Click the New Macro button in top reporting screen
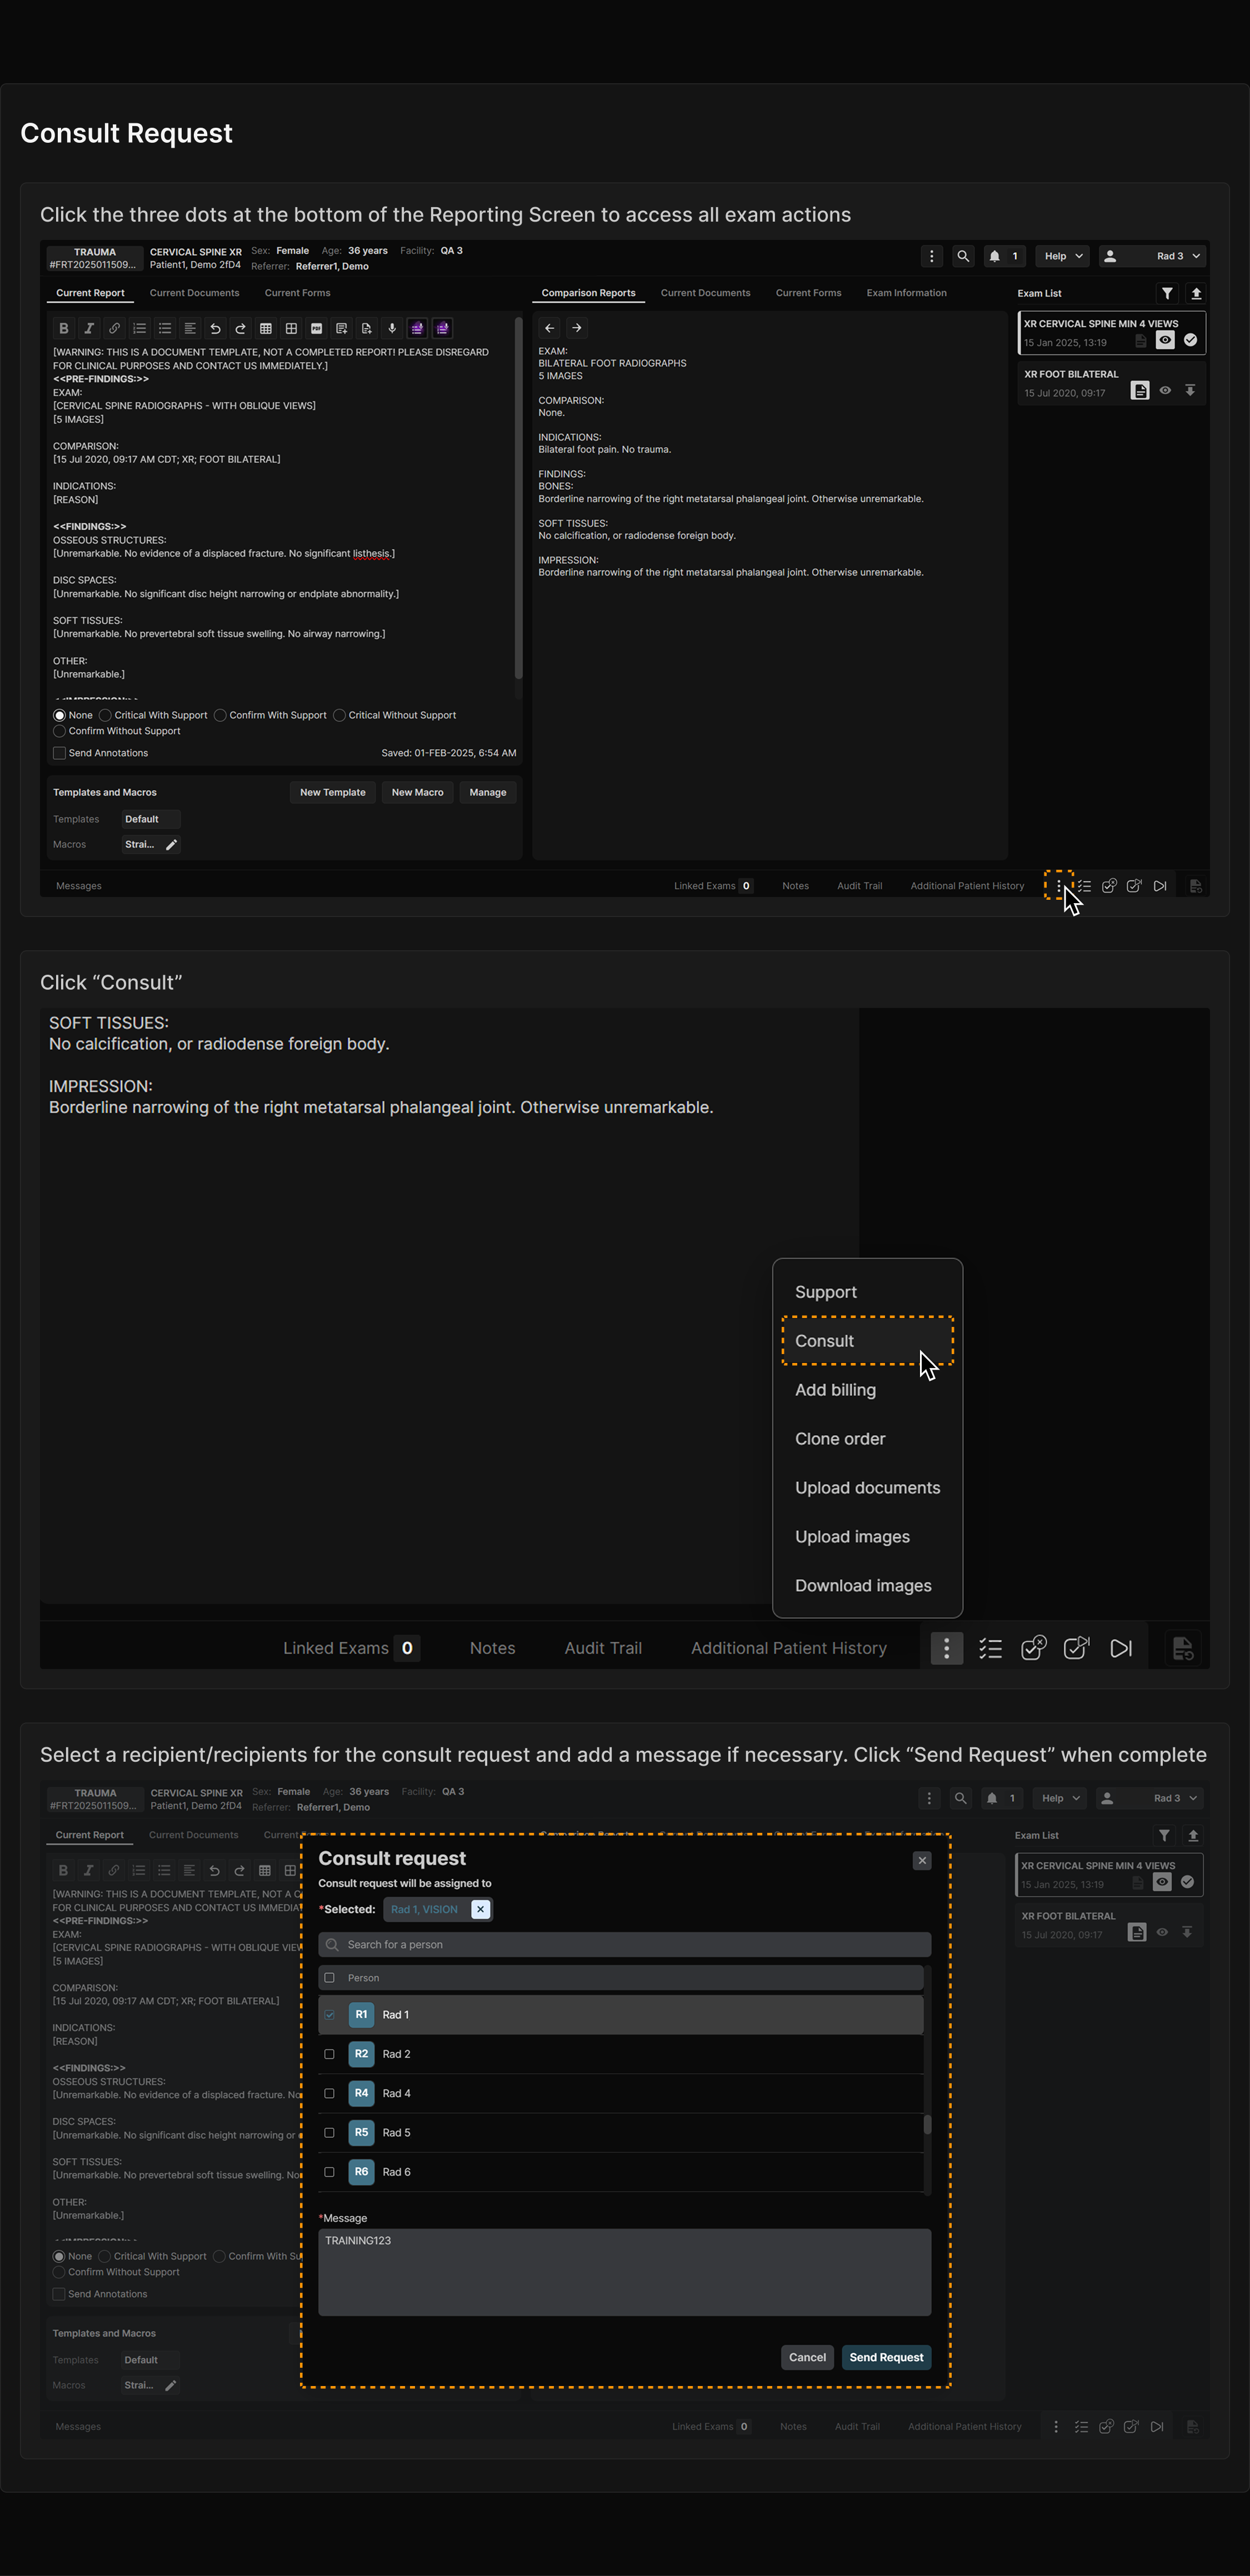This screenshot has width=1250, height=2576. tap(417, 793)
